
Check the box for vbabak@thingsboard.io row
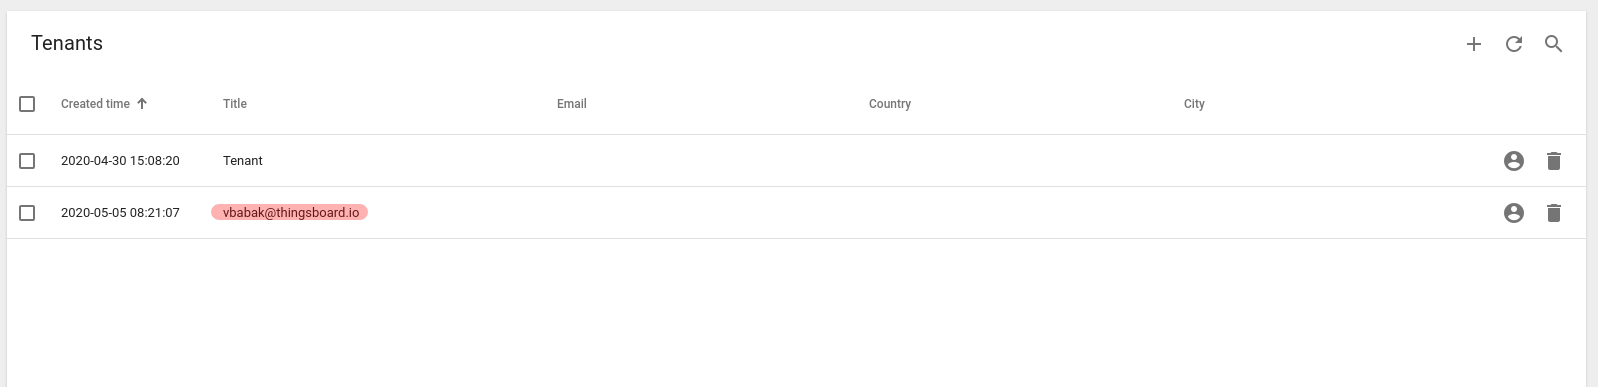point(27,213)
